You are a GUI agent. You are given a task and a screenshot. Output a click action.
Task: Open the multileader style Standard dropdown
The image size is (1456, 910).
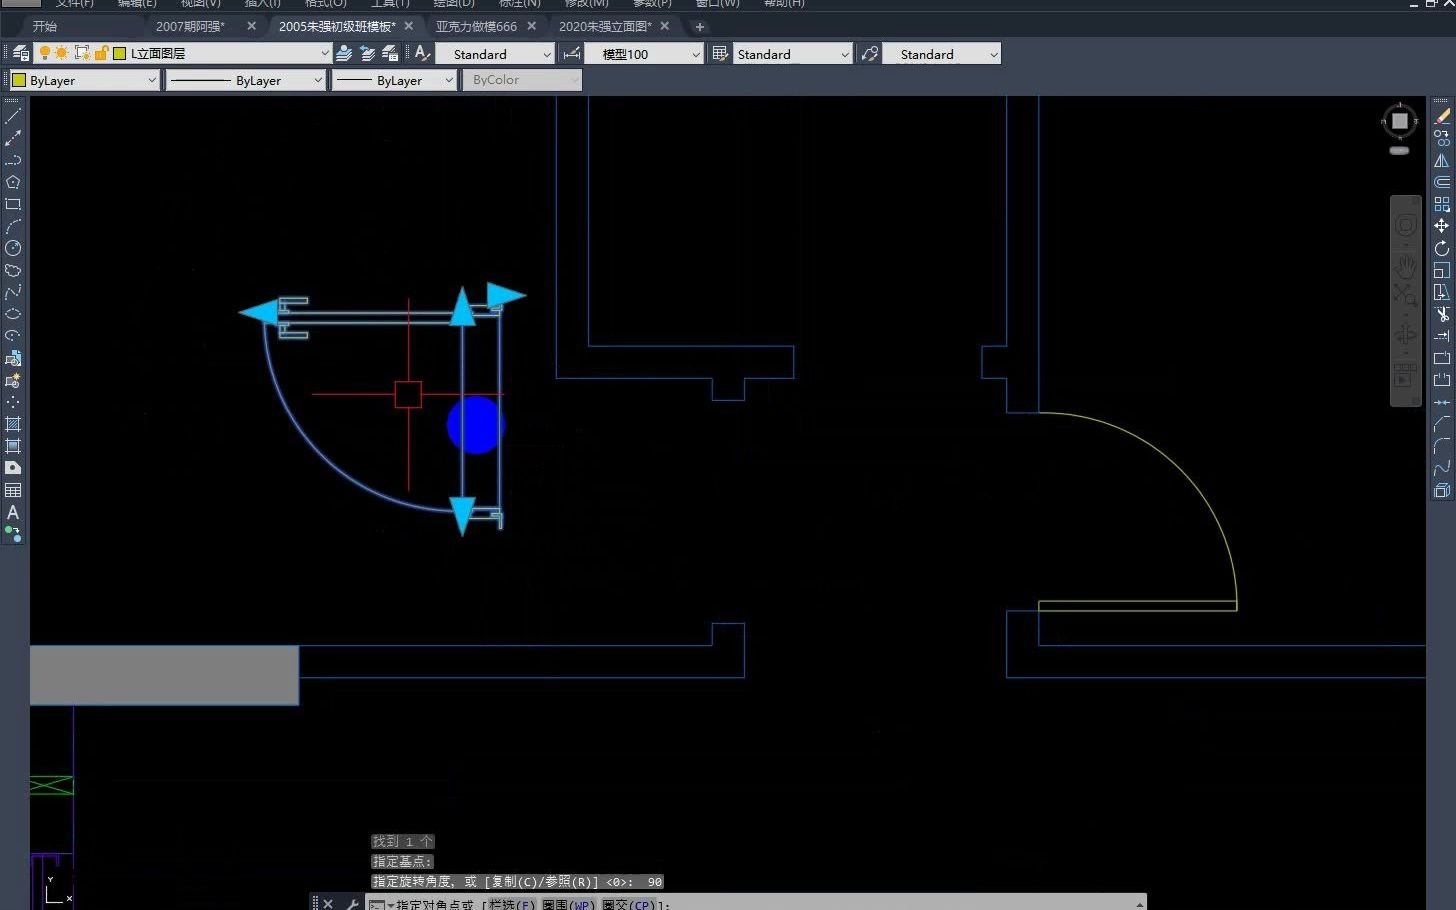pyautogui.click(x=942, y=54)
